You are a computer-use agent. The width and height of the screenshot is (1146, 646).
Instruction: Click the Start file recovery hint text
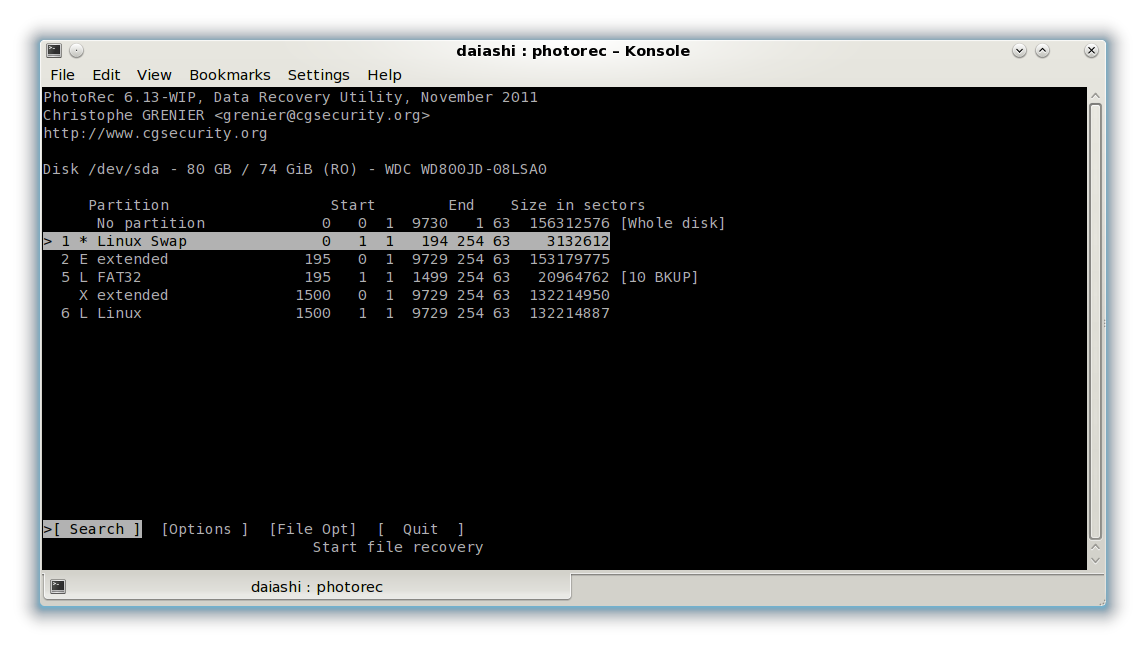click(398, 547)
